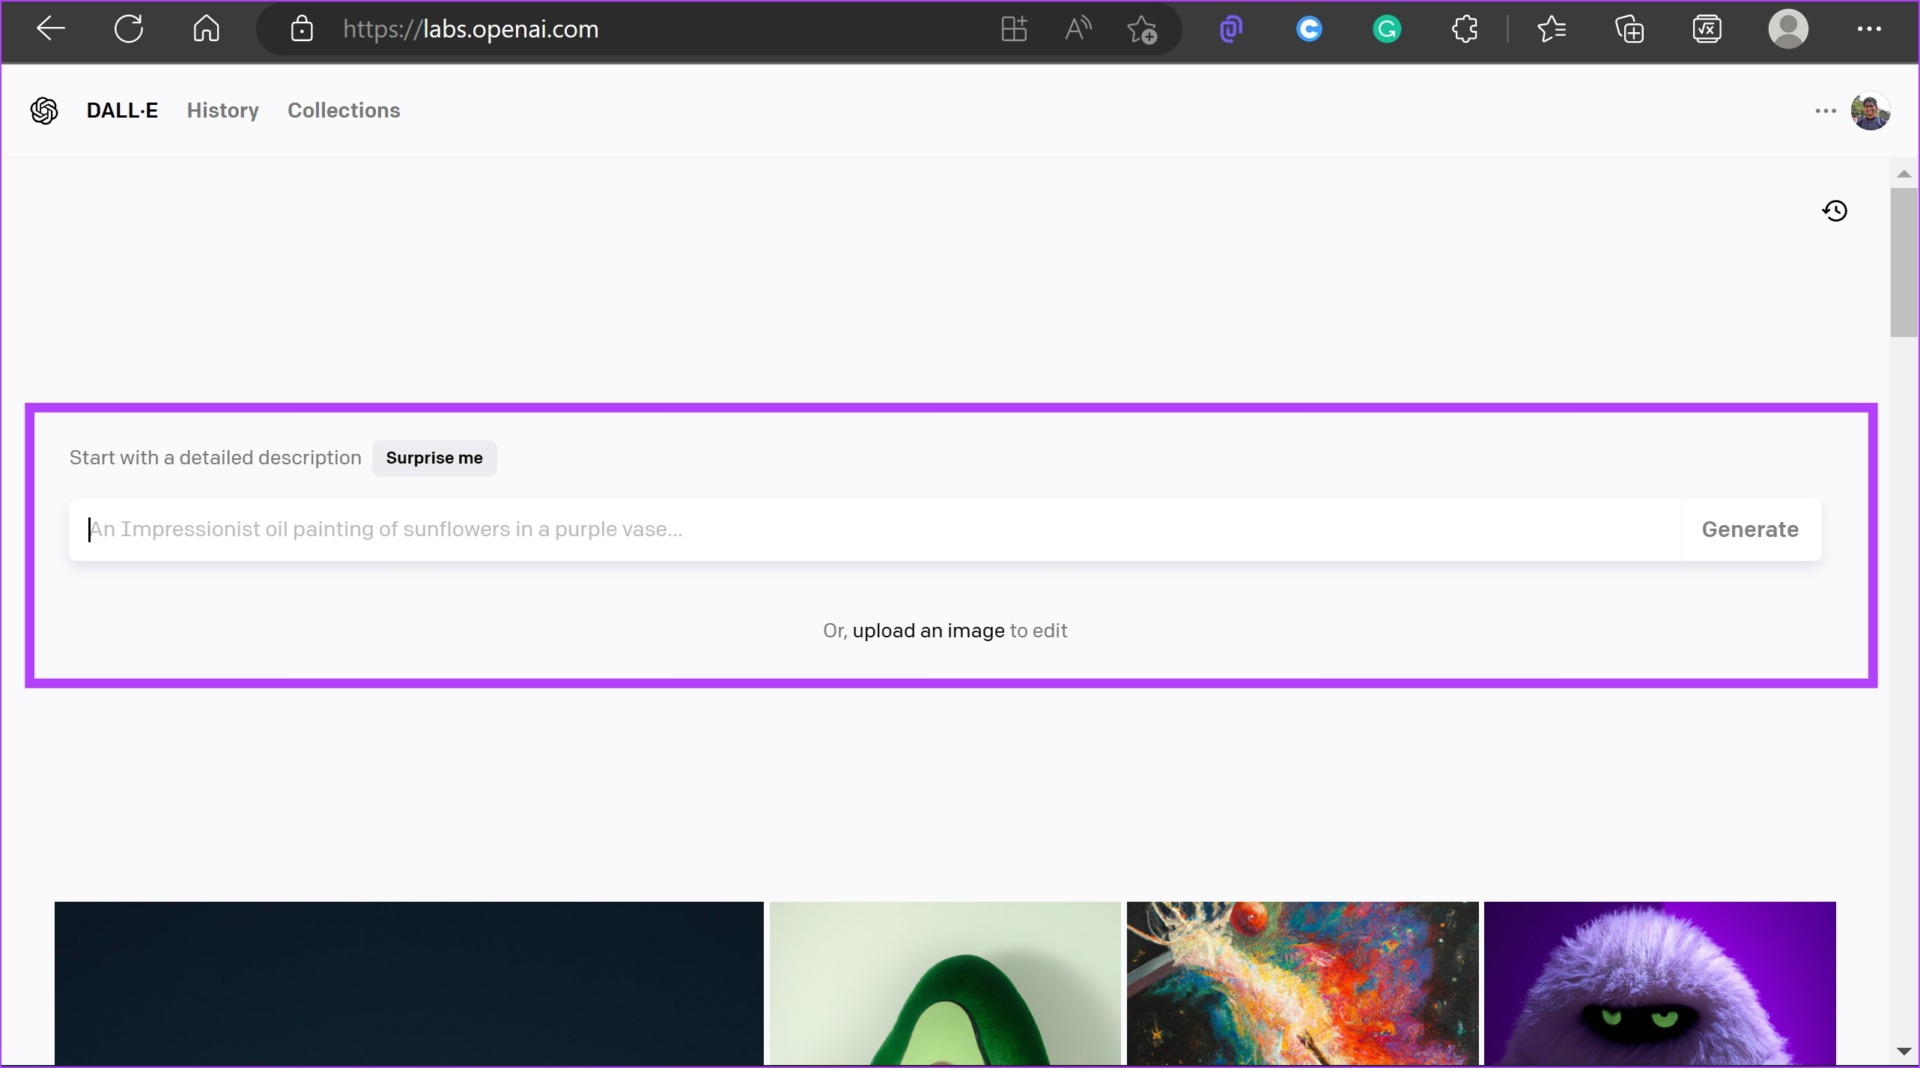Viewport: 1920px width, 1068px height.
Task: Open the purple furry monster thumbnail
Action: point(1660,984)
